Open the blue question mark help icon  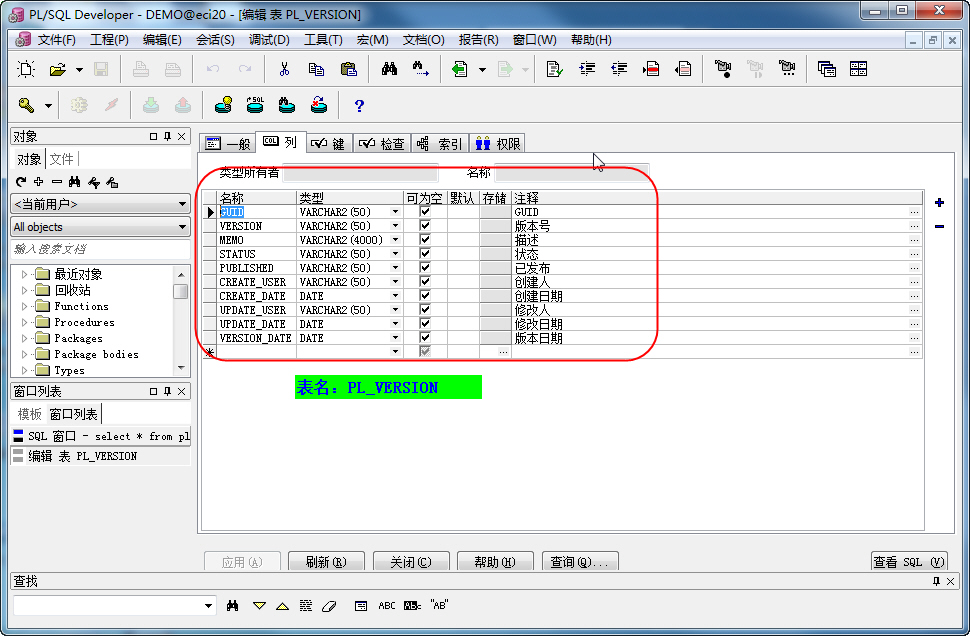[359, 105]
